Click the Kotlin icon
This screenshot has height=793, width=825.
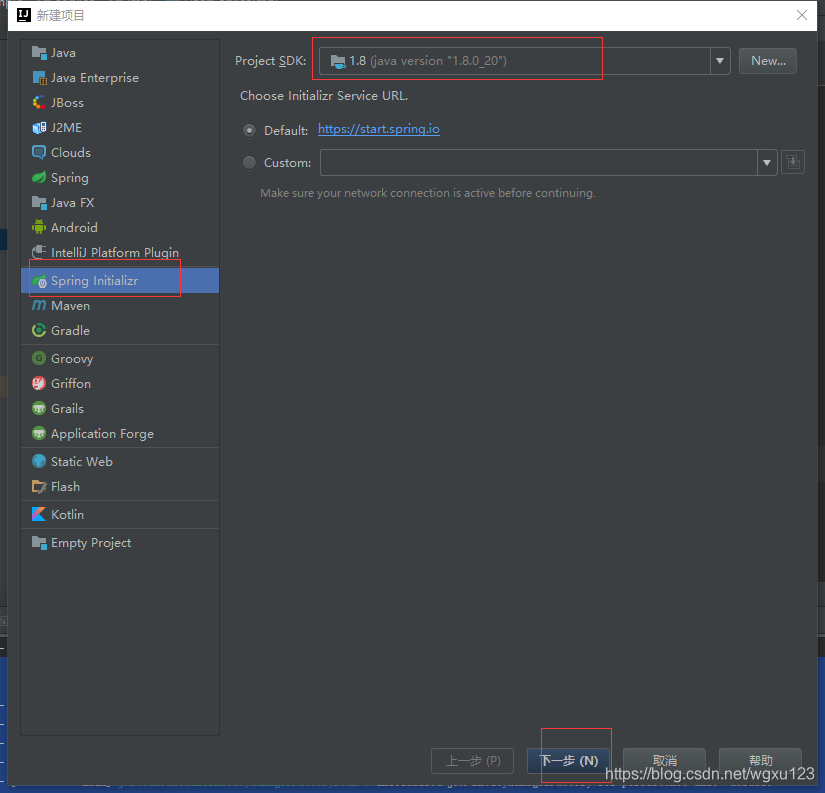click(39, 515)
